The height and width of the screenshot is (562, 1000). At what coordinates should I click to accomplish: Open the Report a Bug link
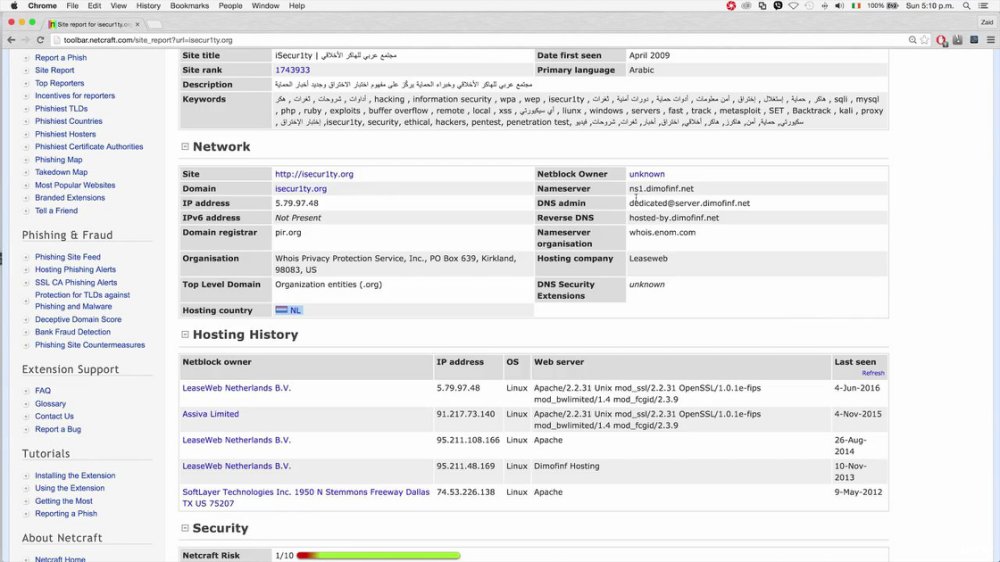click(x=58, y=429)
